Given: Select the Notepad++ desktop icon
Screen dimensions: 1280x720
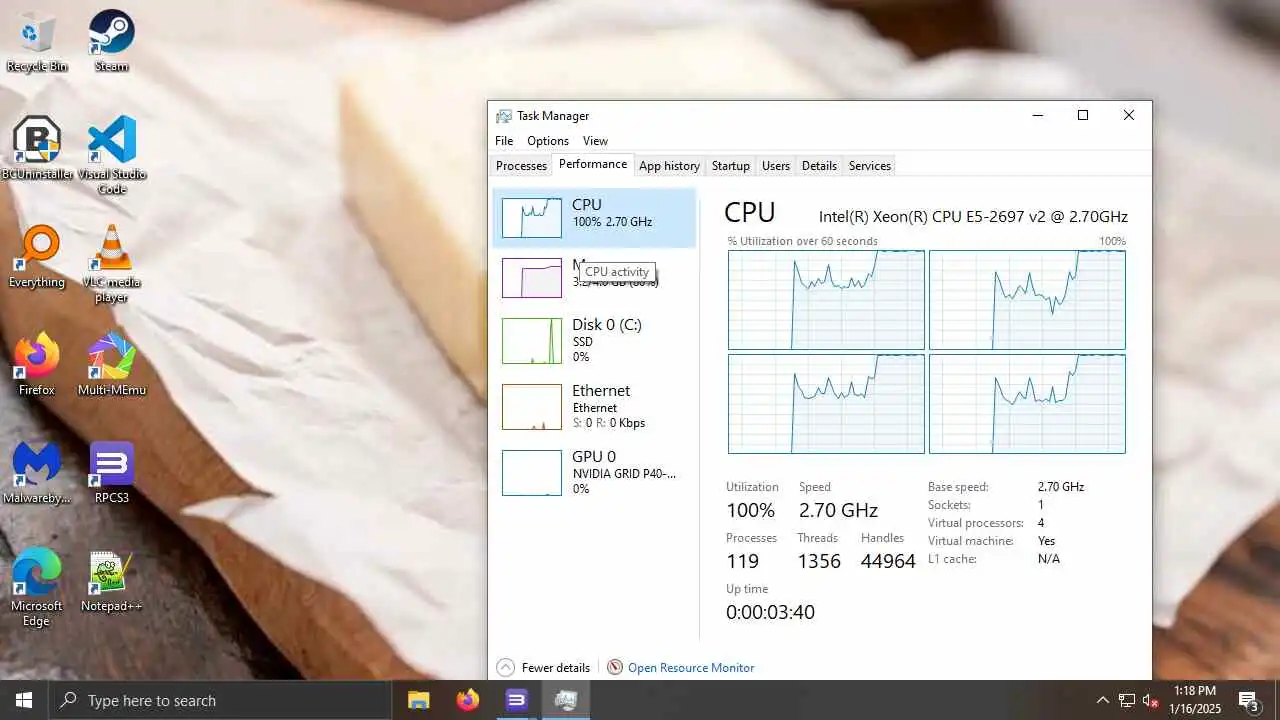Looking at the screenshot, I should tap(112, 580).
